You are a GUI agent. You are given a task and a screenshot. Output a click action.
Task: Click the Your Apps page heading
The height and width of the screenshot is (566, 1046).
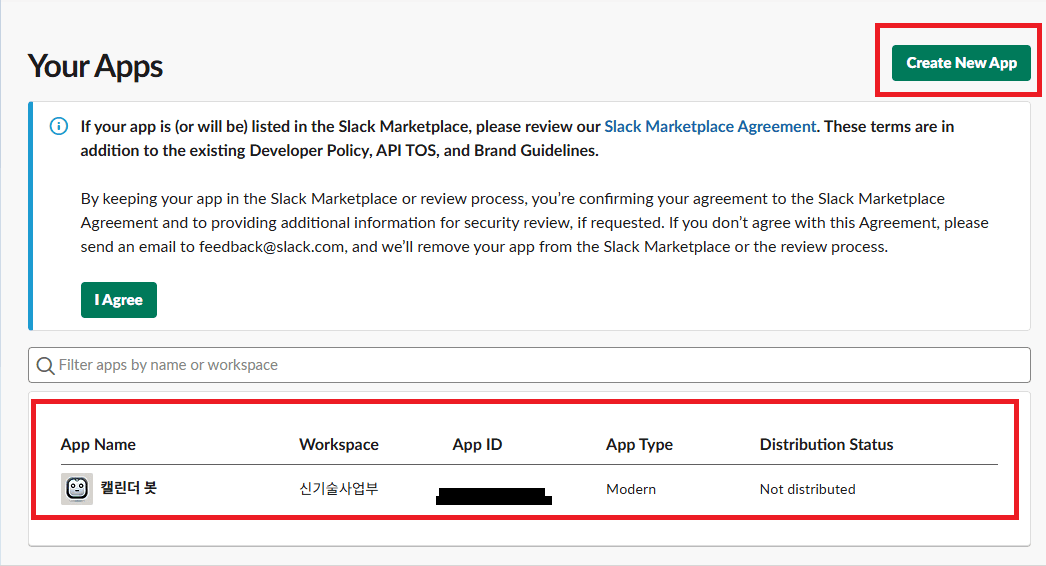(95, 66)
